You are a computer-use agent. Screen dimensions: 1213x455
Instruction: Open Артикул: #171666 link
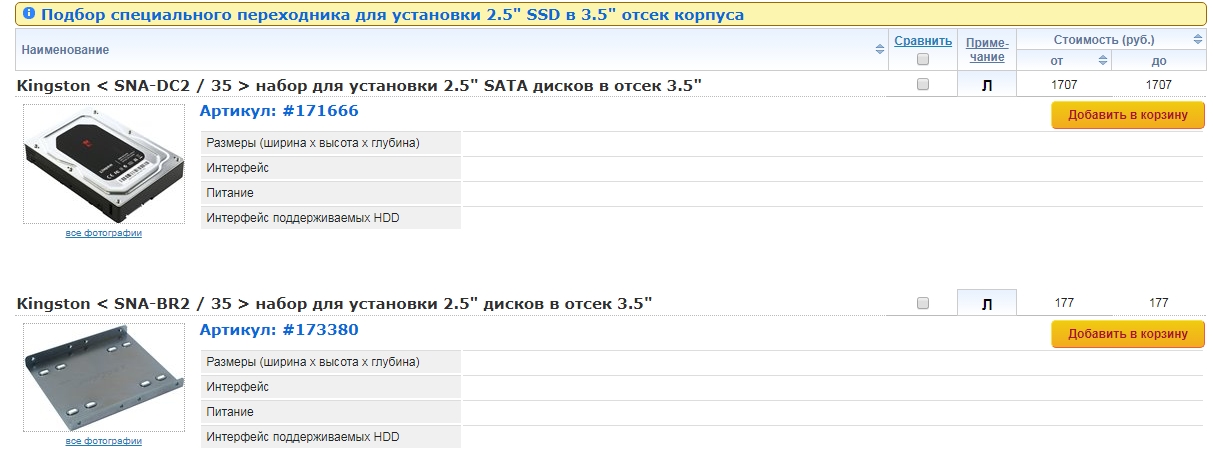click(x=279, y=111)
